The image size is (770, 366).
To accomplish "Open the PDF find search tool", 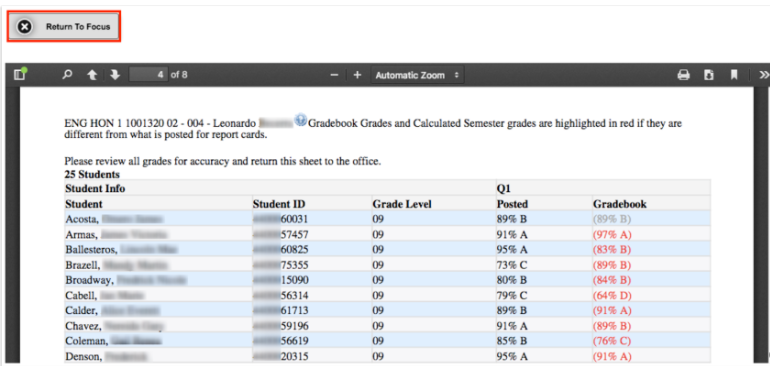I will (x=68, y=75).
